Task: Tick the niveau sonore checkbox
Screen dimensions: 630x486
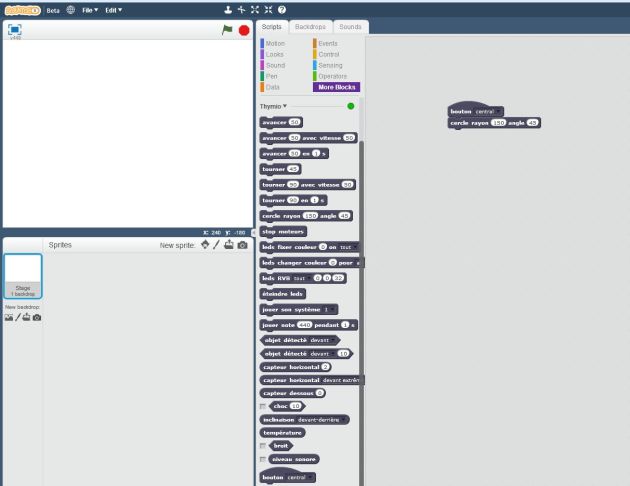Action: pyautogui.click(x=263, y=459)
